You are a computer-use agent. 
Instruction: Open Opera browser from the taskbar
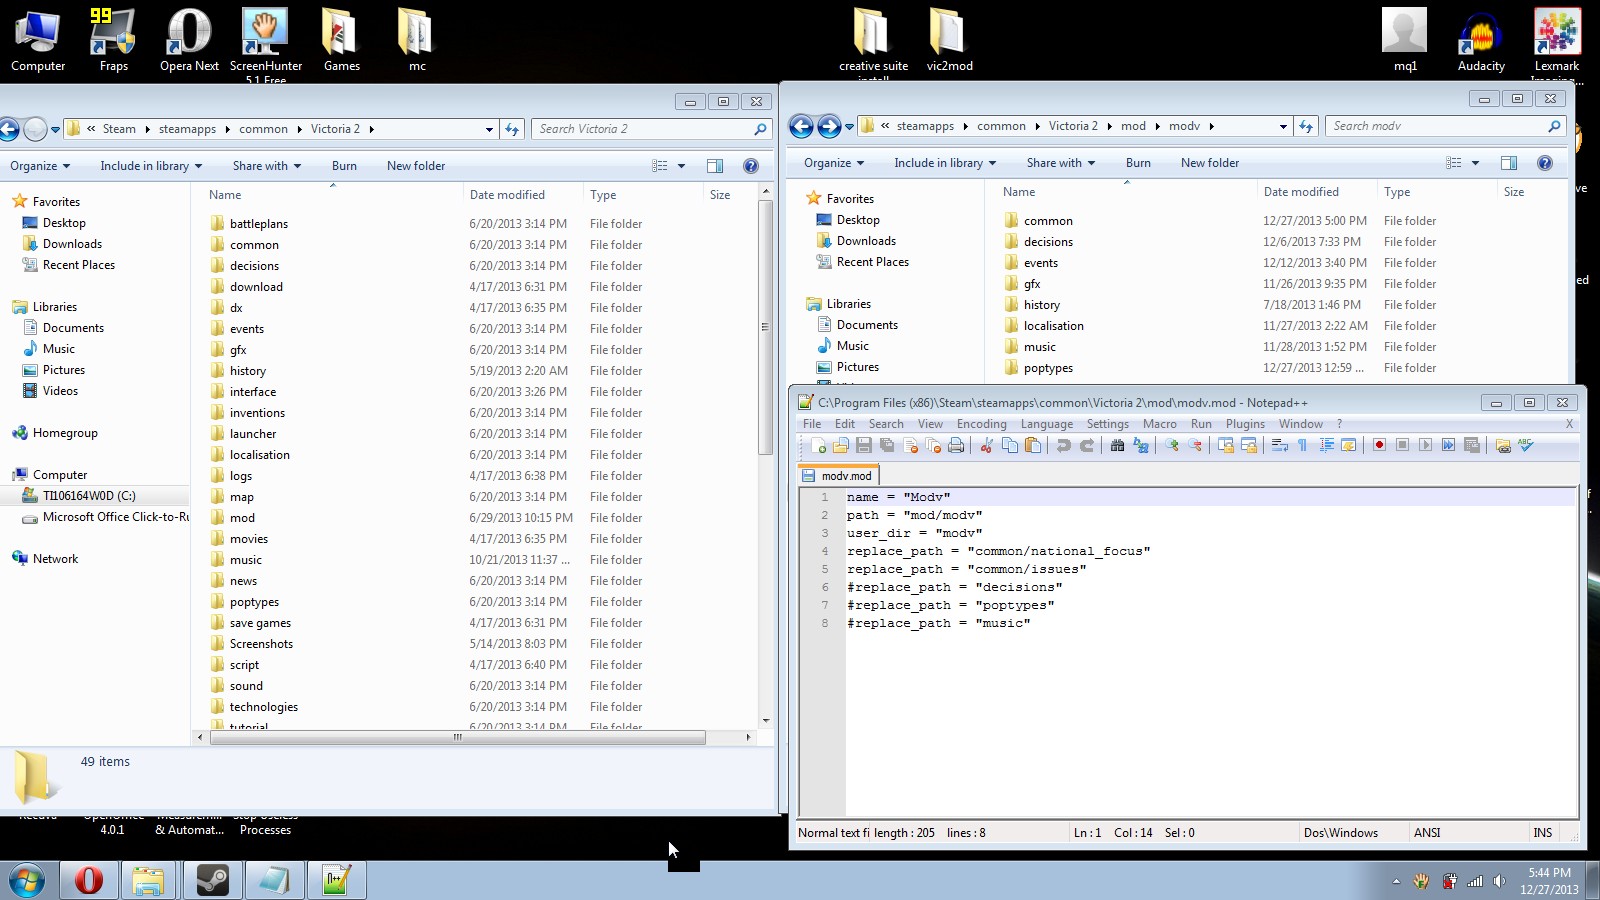[89, 880]
